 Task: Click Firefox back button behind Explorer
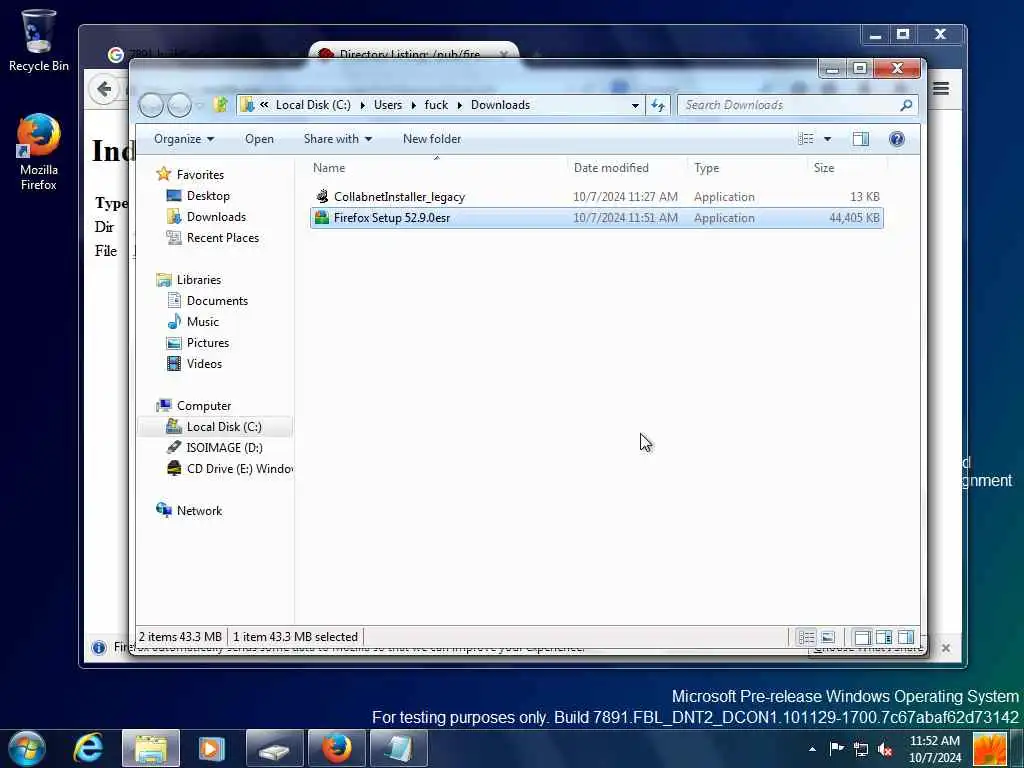104,89
